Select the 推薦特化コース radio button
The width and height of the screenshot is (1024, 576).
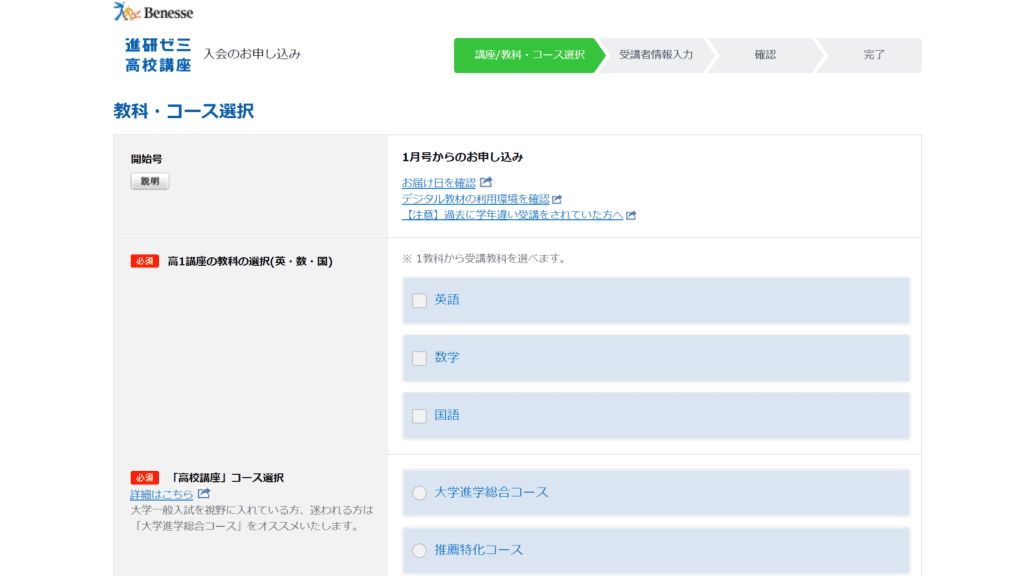(x=419, y=550)
